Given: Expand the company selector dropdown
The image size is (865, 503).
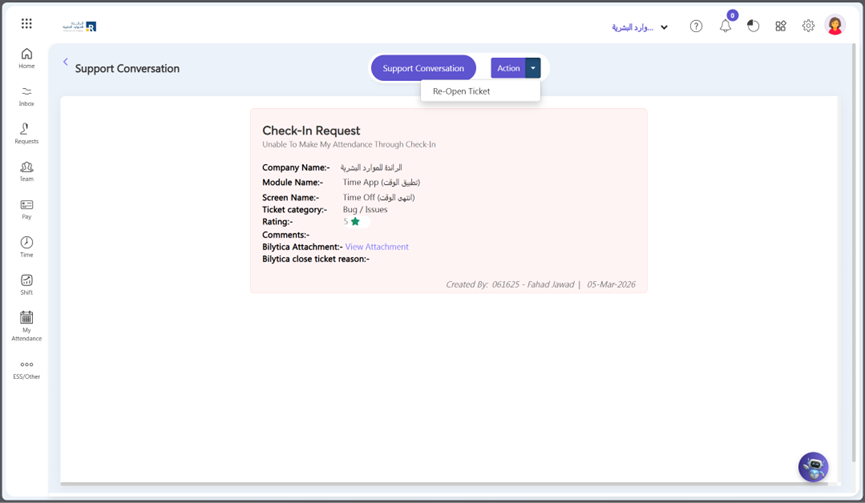Looking at the screenshot, I should click(664, 28).
